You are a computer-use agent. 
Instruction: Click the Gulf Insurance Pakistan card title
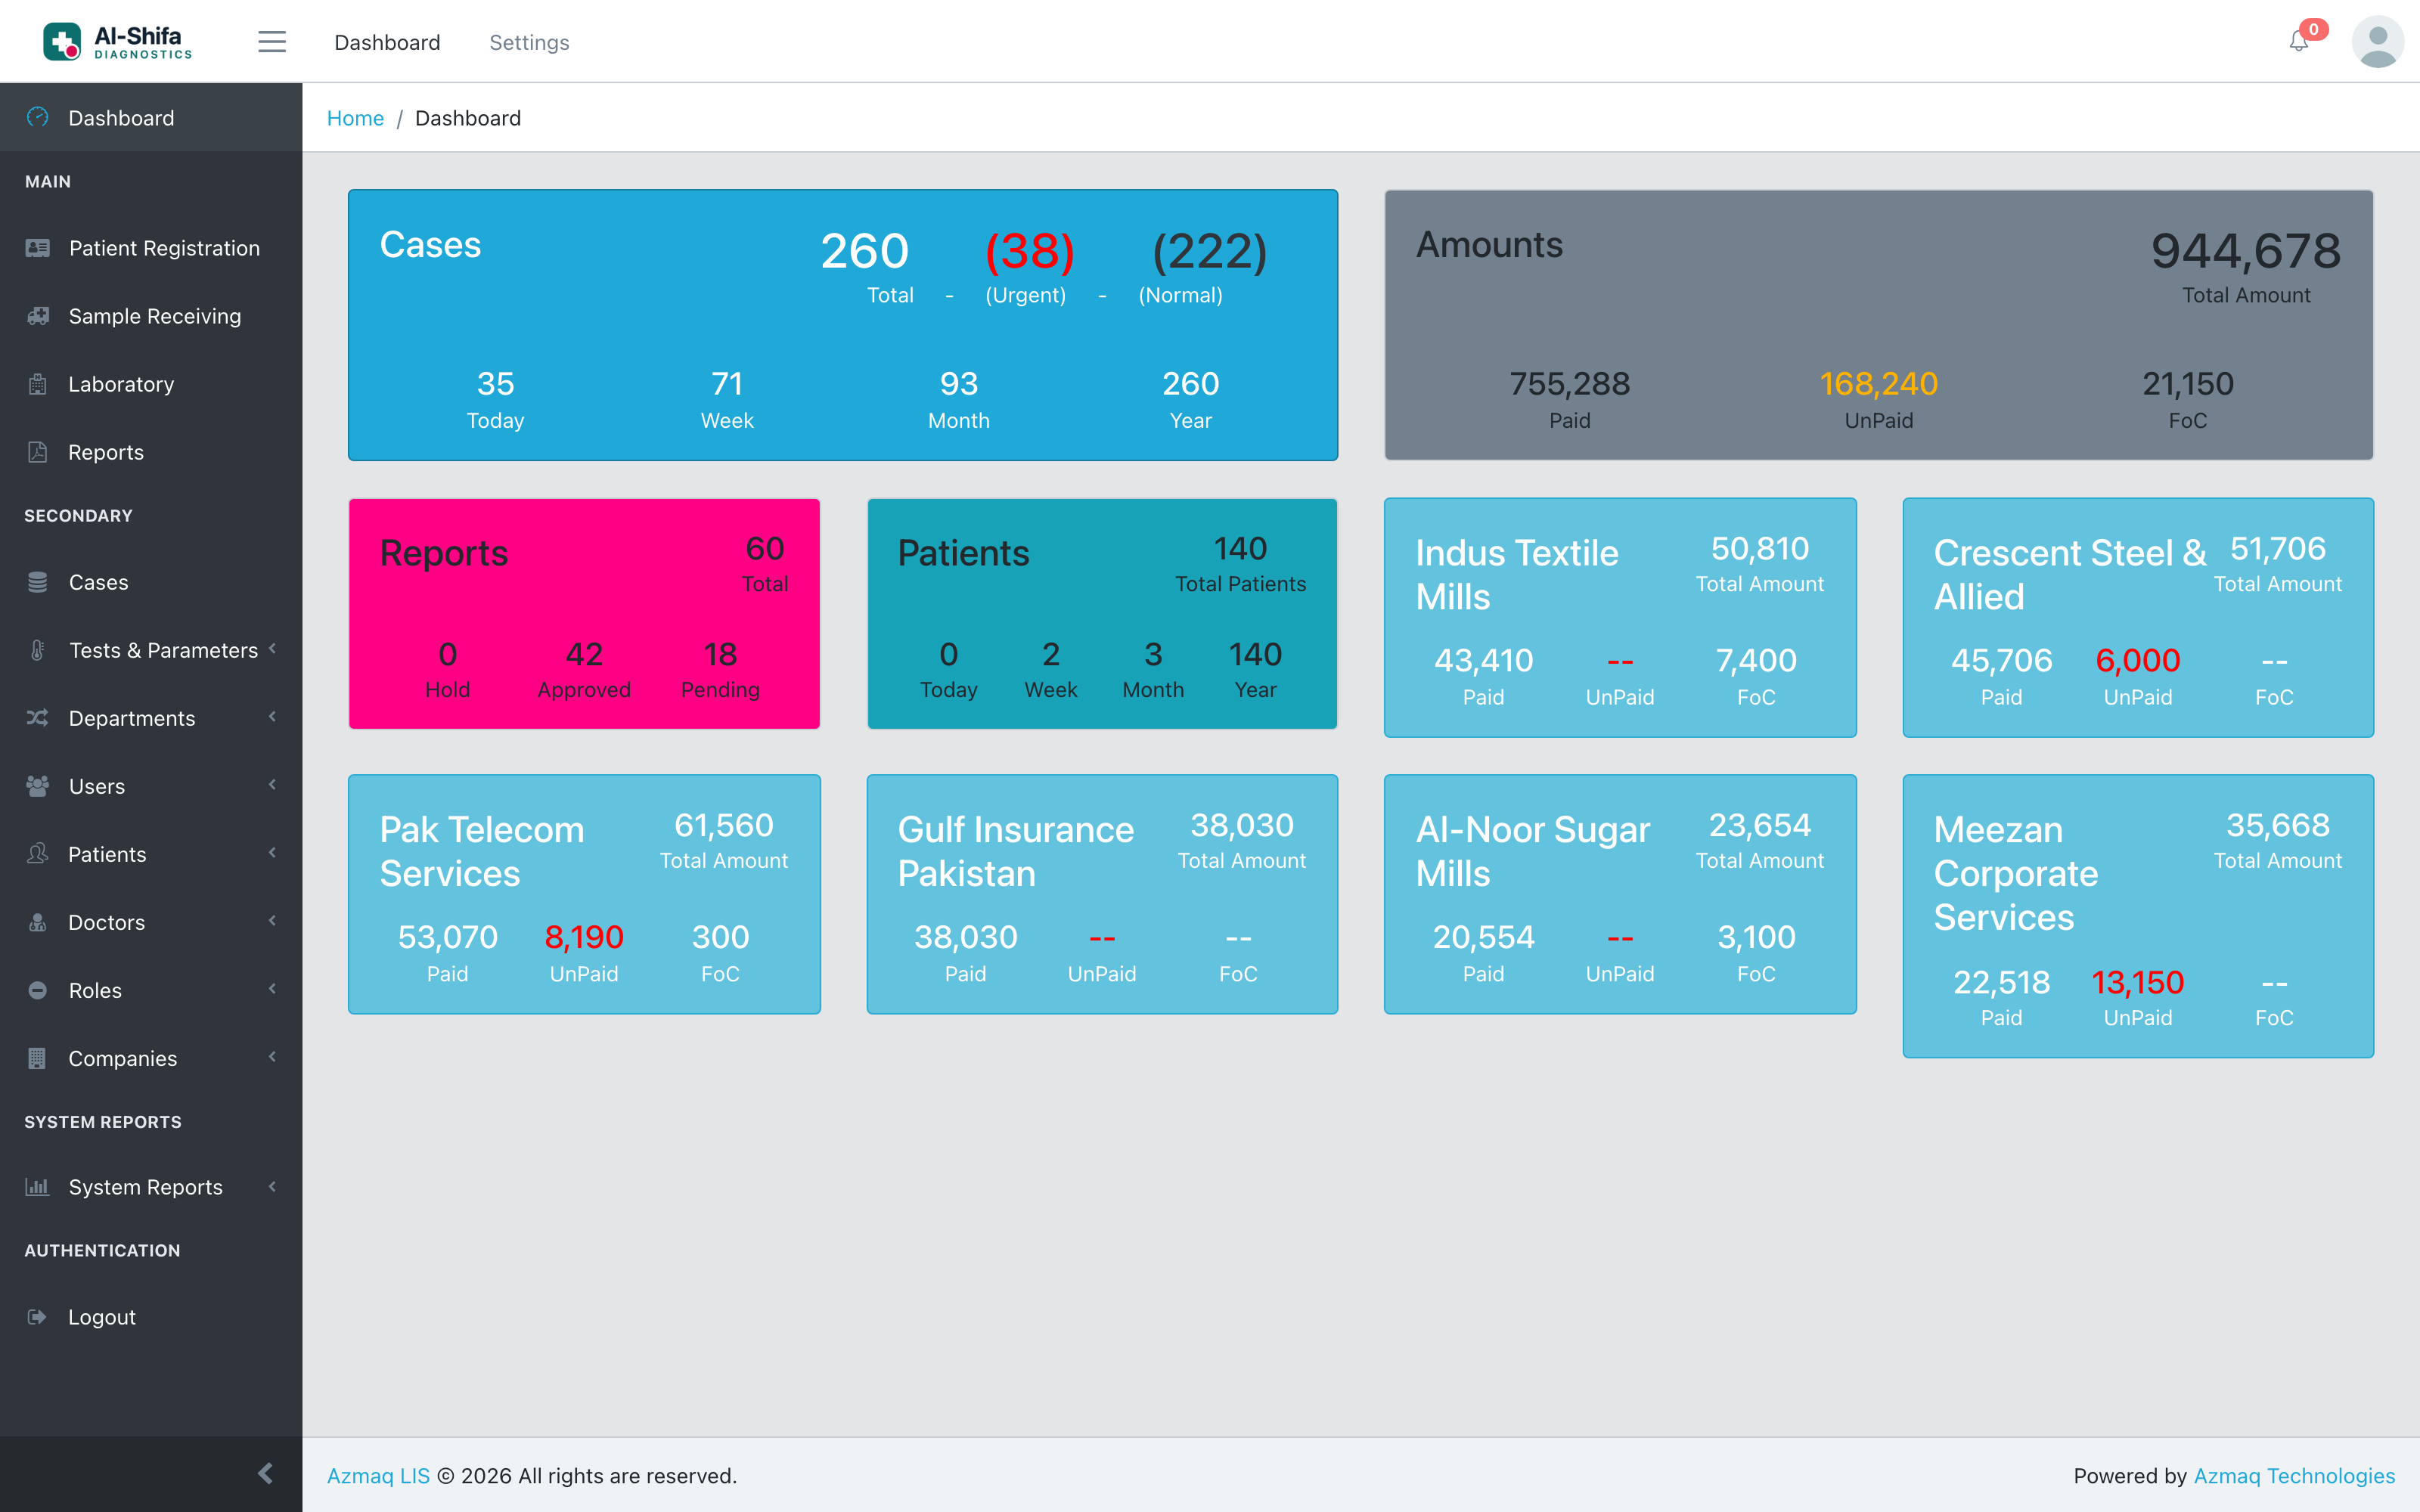pos(1016,851)
